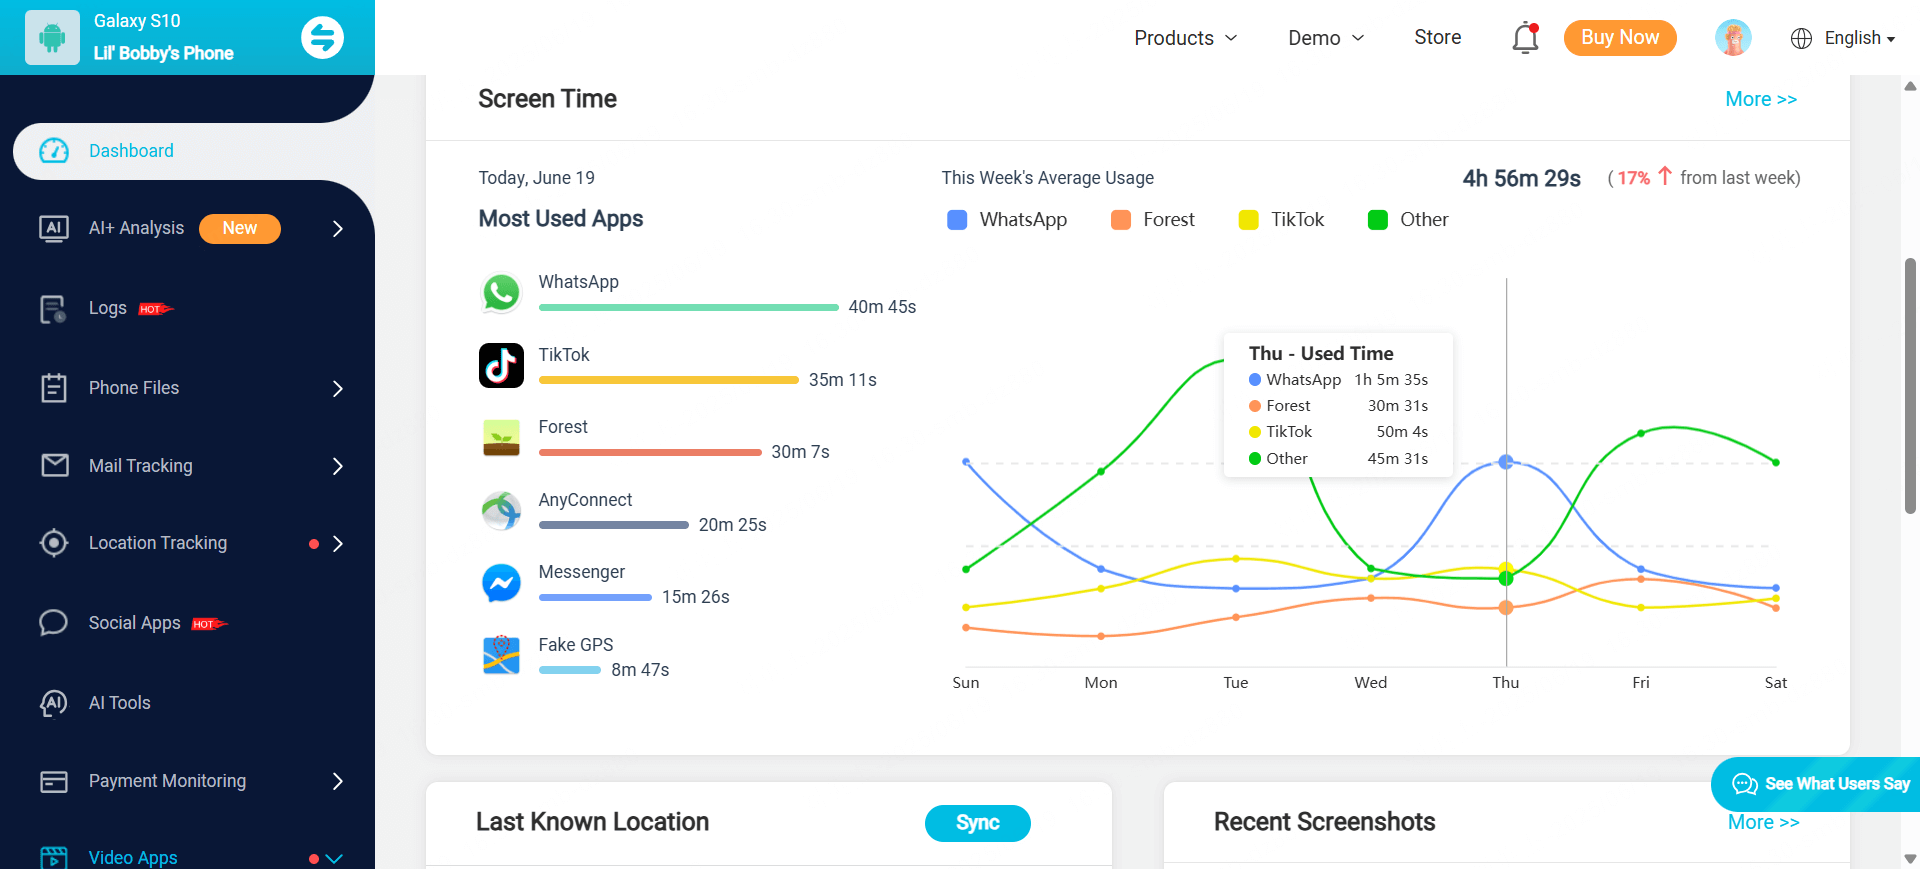Click the Android device icon
The width and height of the screenshot is (1920, 869).
click(52, 38)
